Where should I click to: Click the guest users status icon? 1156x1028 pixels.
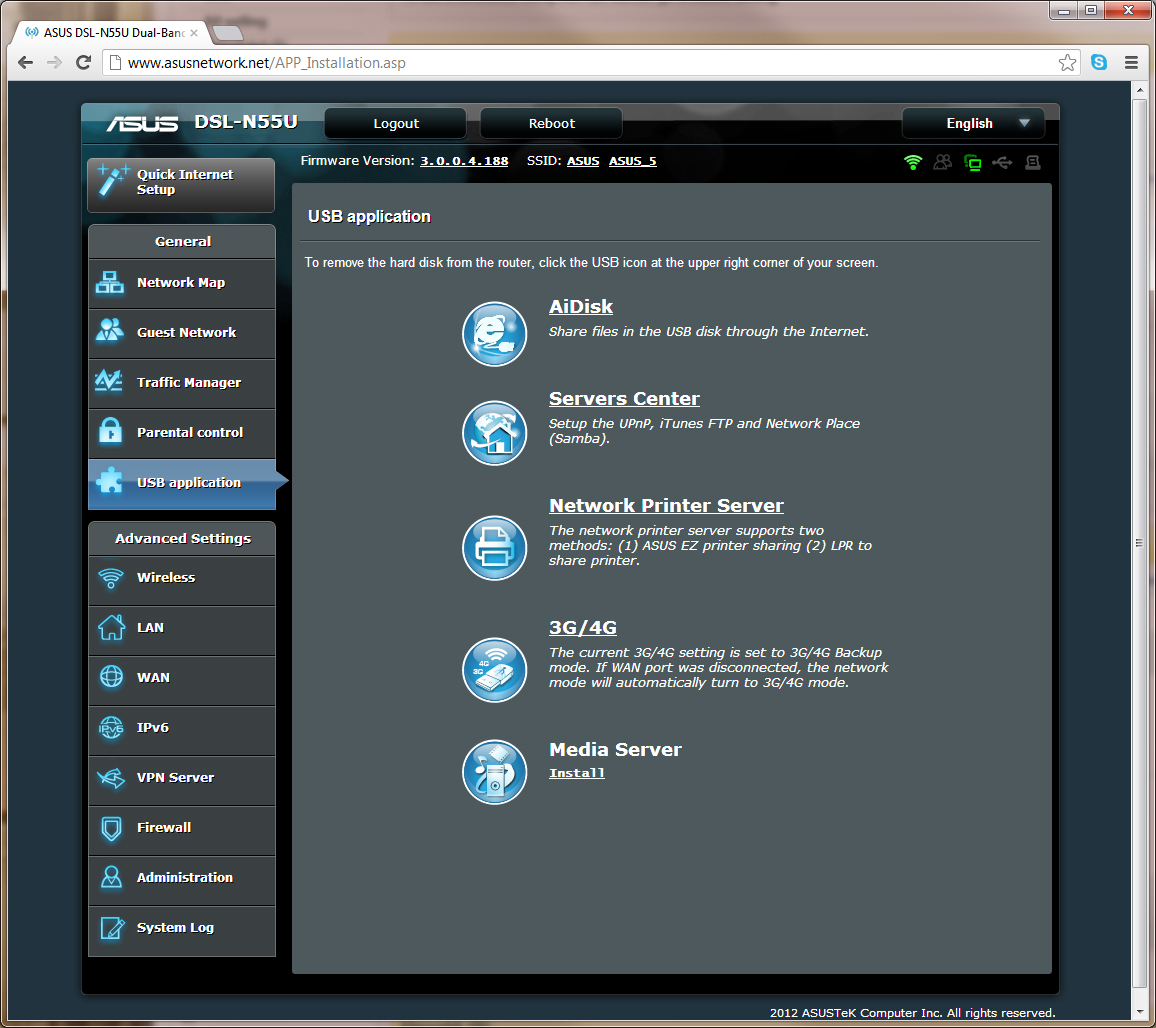942,162
